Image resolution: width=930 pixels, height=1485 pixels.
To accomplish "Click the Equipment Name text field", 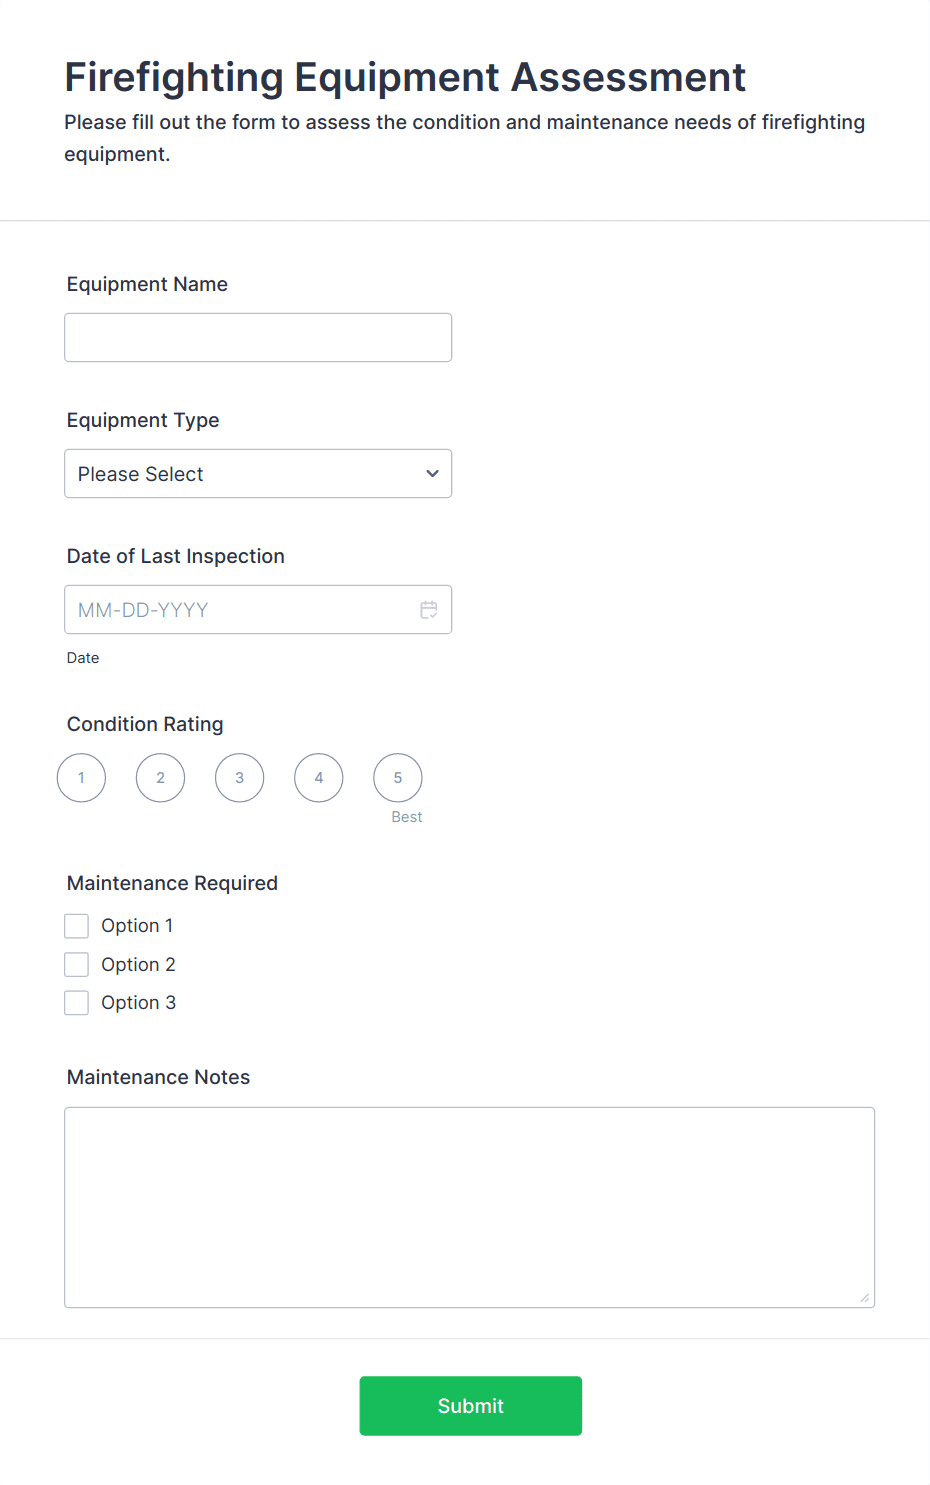I will pos(258,338).
